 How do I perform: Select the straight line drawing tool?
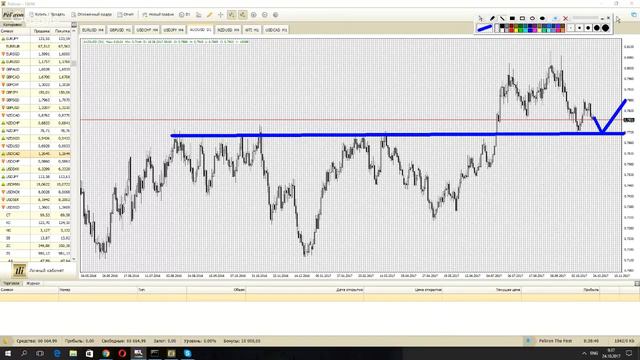pyautogui.click(x=502, y=18)
